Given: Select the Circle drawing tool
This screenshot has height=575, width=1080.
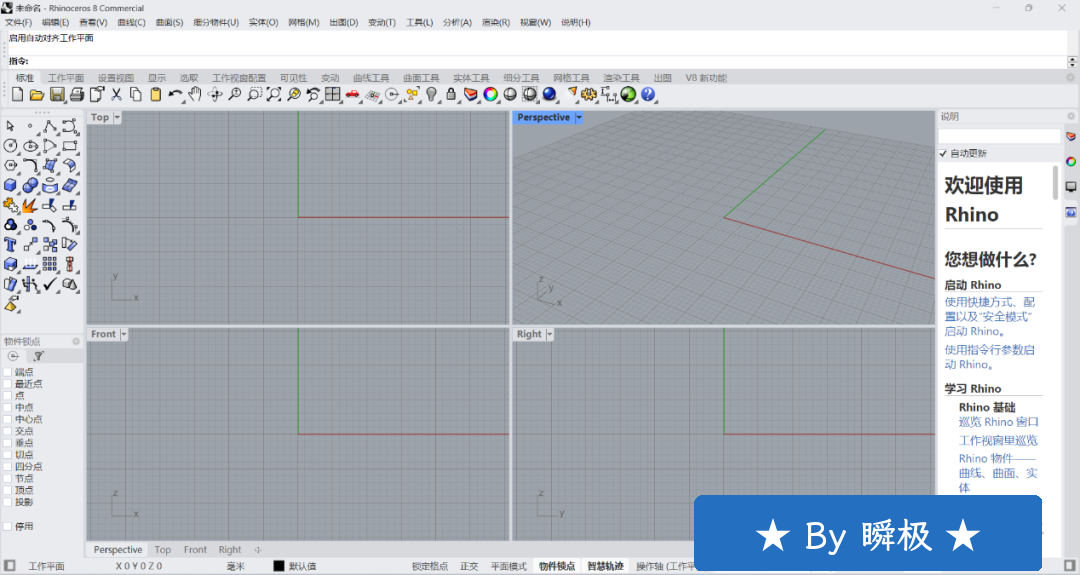Looking at the screenshot, I should 11,146.
